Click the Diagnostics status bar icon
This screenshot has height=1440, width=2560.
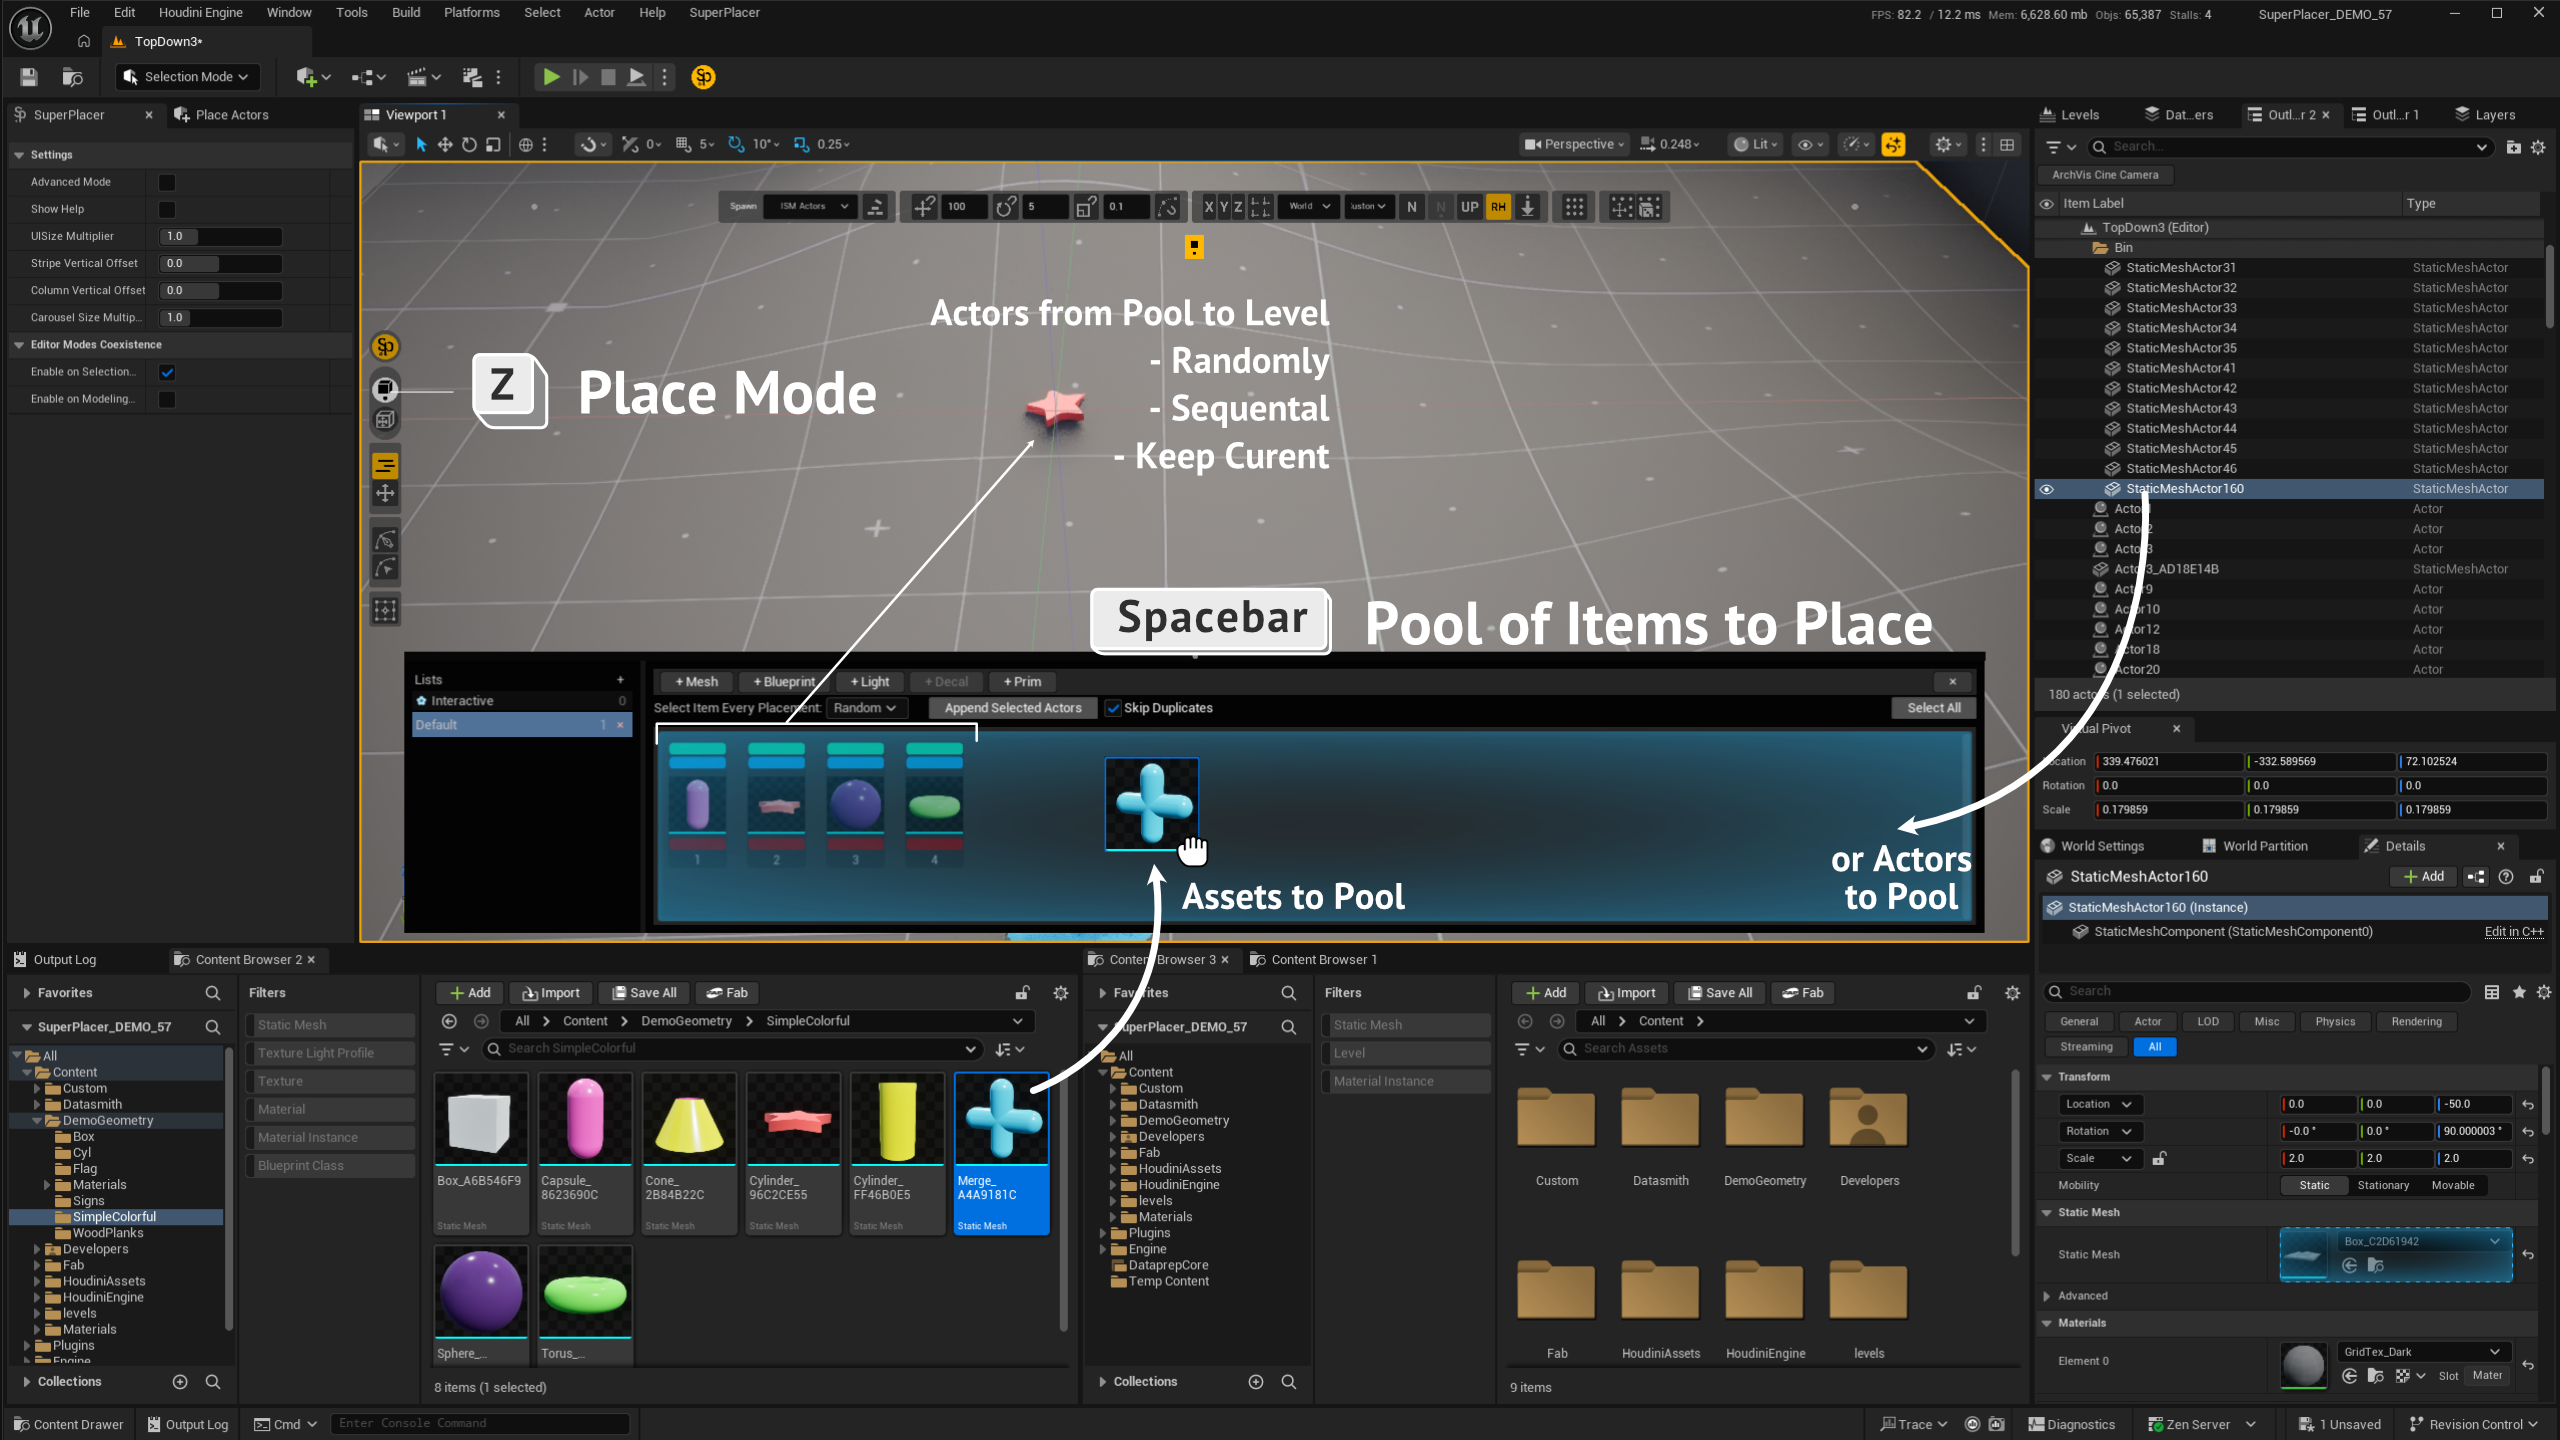2071,1425
